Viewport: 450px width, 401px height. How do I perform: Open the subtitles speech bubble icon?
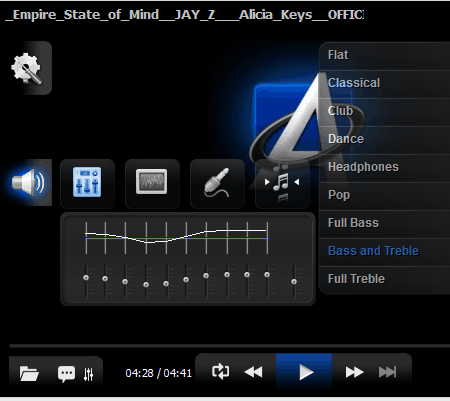(x=66, y=373)
